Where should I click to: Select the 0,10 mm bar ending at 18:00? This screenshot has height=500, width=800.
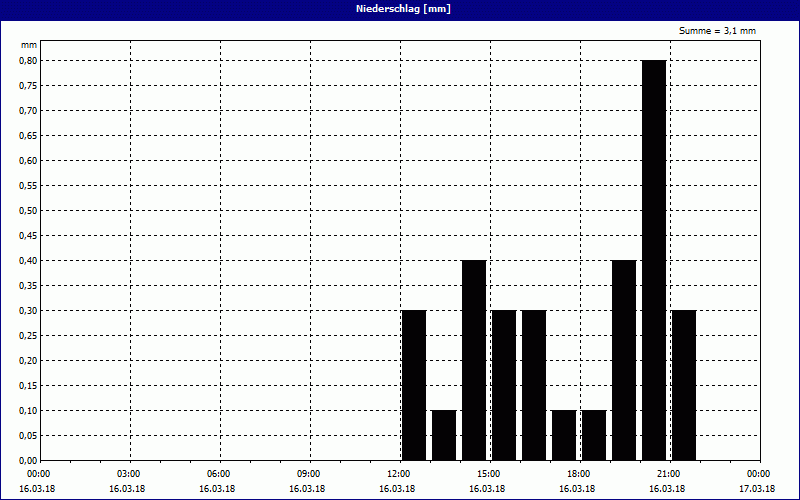(x=564, y=435)
